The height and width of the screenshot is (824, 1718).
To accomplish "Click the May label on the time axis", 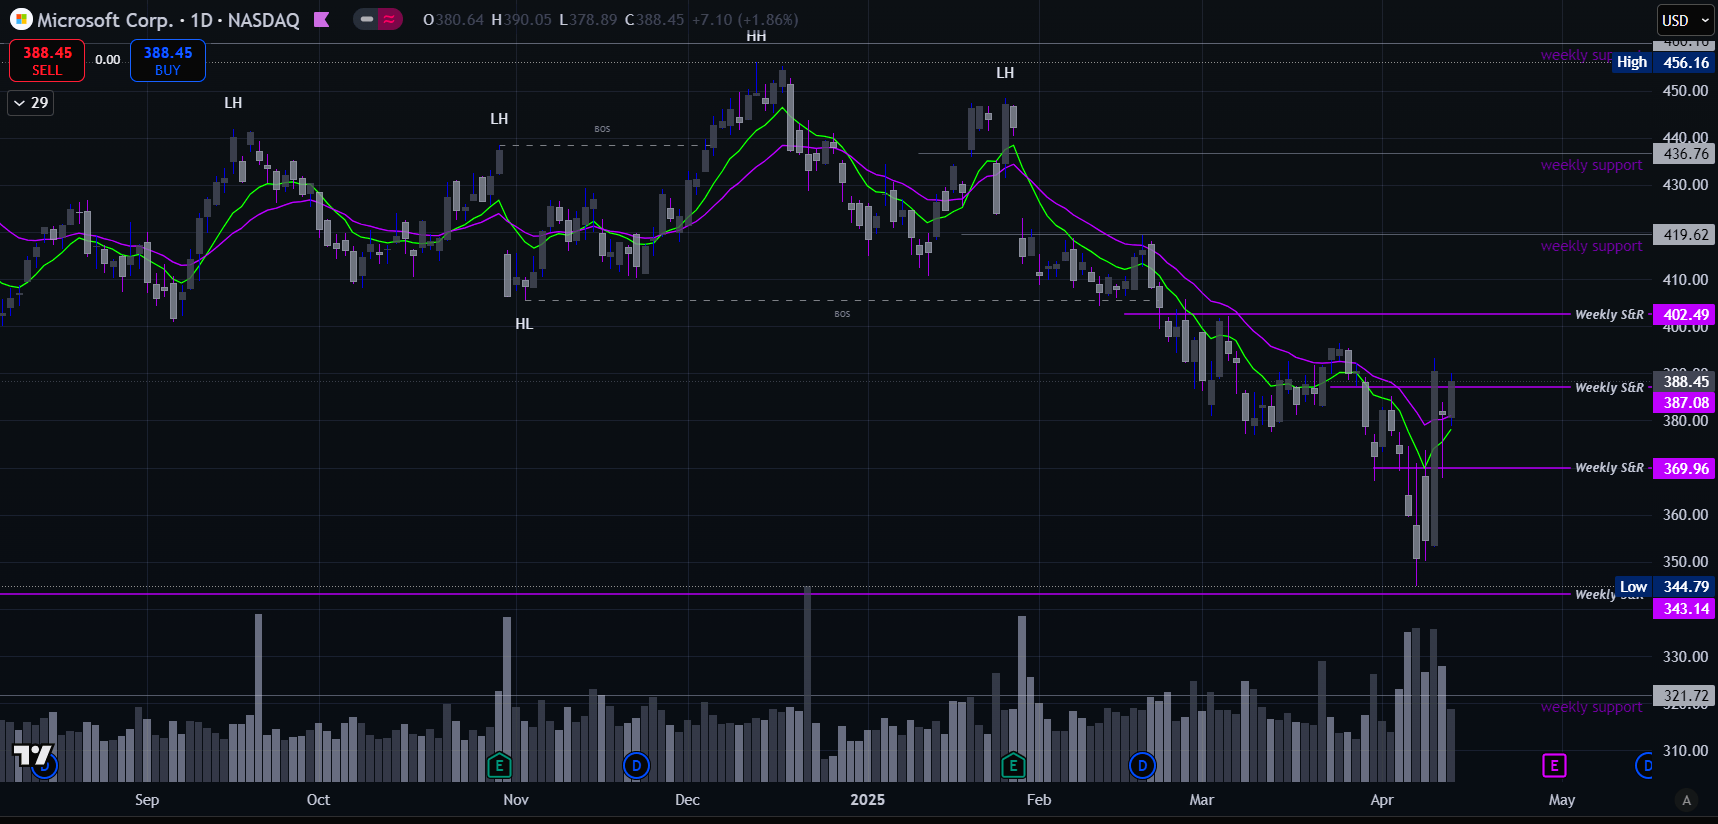I will 1562,800.
